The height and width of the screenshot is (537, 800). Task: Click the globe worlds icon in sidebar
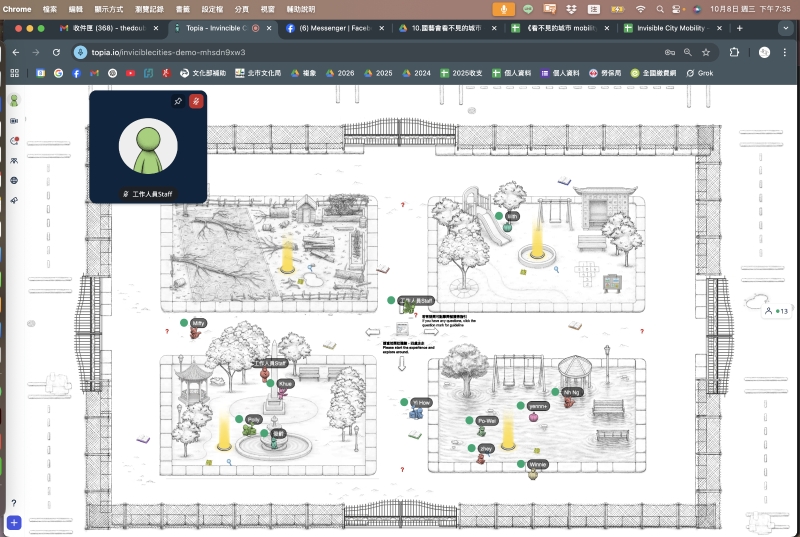pyautogui.click(x=14, y=180)
